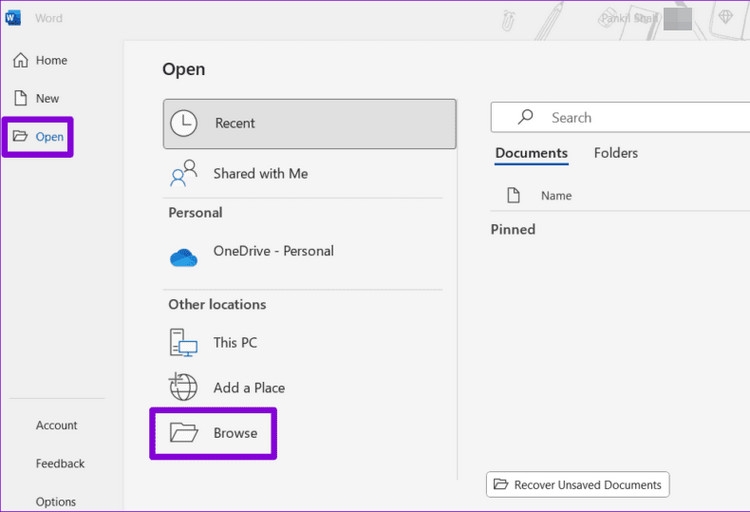The width and height of the screenshot is (750, 512).
Task: Click the Word app logo icon
Action: [13, 18]
